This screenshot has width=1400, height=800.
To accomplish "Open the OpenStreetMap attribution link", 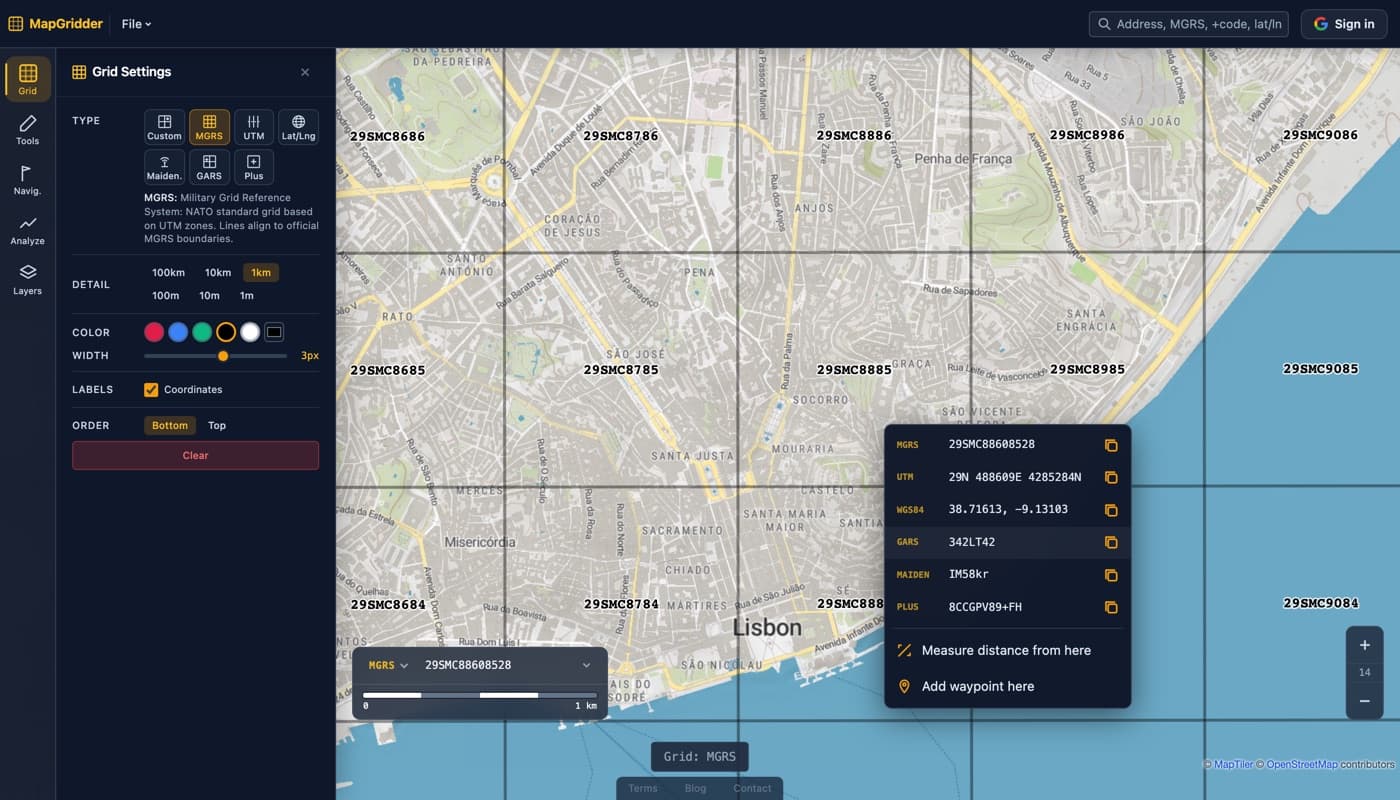I will pos(1302,764).
